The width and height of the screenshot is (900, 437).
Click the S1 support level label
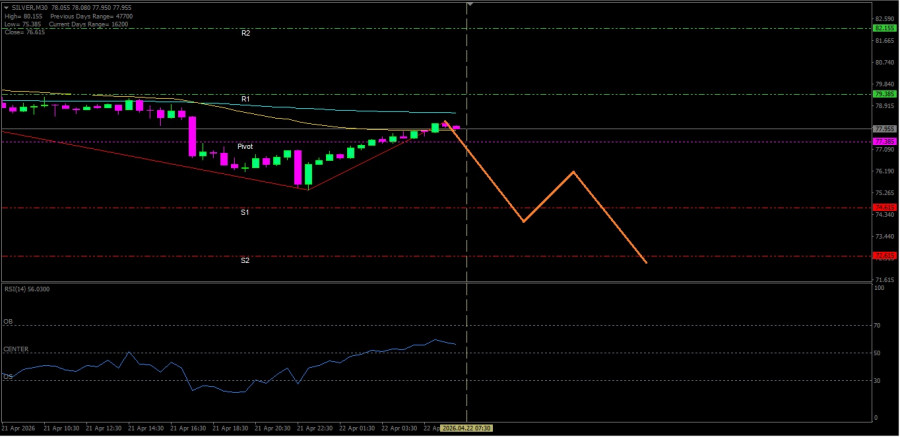[x=245, y=212]
